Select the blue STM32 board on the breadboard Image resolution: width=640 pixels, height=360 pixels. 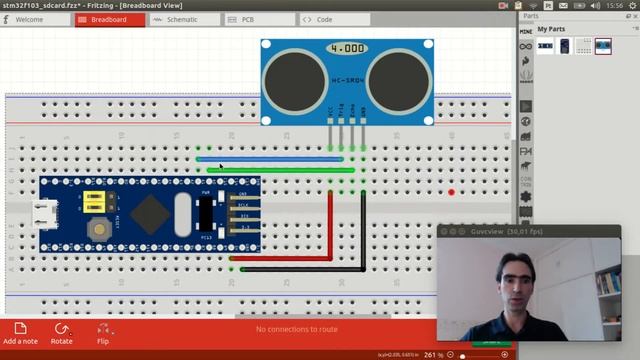pos(150,214)
